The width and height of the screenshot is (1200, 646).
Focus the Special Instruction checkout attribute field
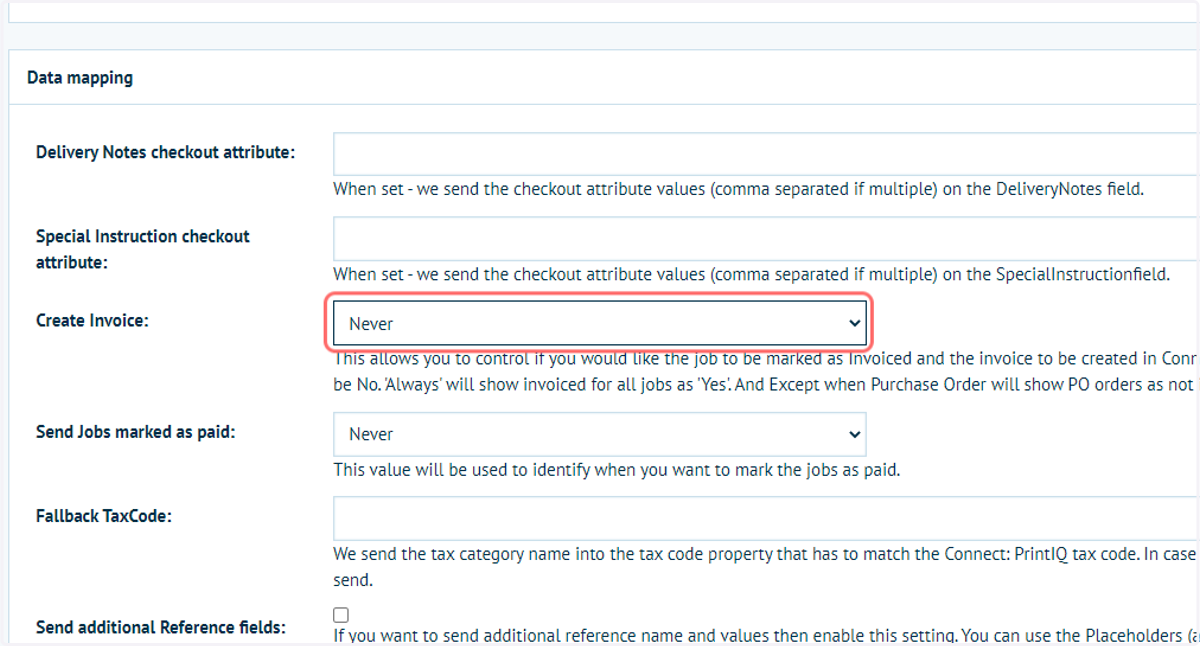coord(766,239)
